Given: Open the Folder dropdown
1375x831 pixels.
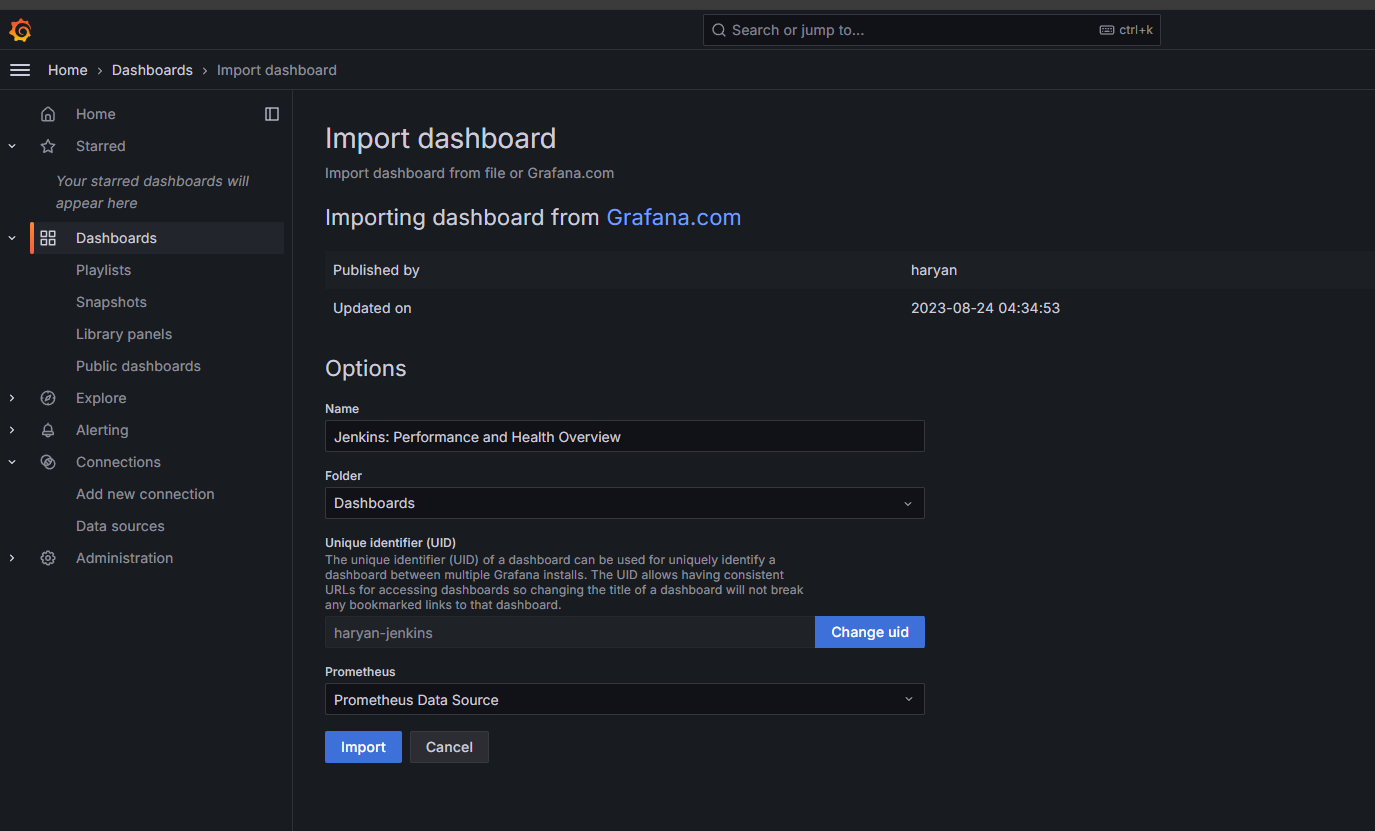Looking at the screenshot, I should [624, 503].
